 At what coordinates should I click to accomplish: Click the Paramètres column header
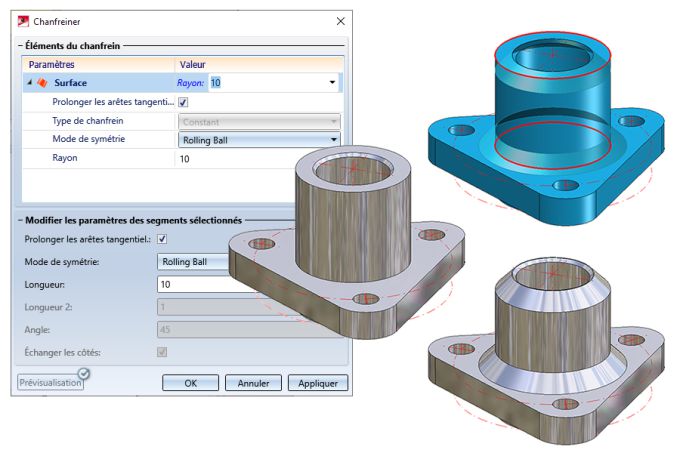point(97,64)
